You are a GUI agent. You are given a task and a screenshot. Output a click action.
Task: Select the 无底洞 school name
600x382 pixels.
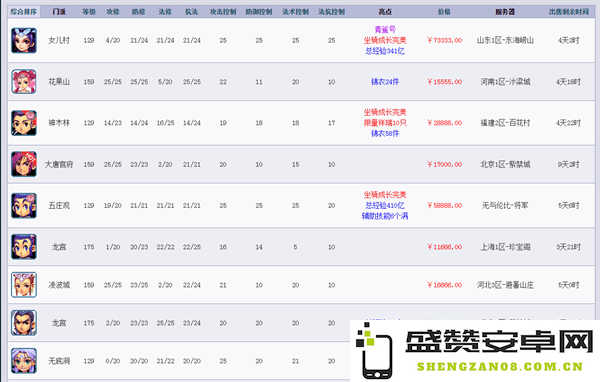(59, 361)
